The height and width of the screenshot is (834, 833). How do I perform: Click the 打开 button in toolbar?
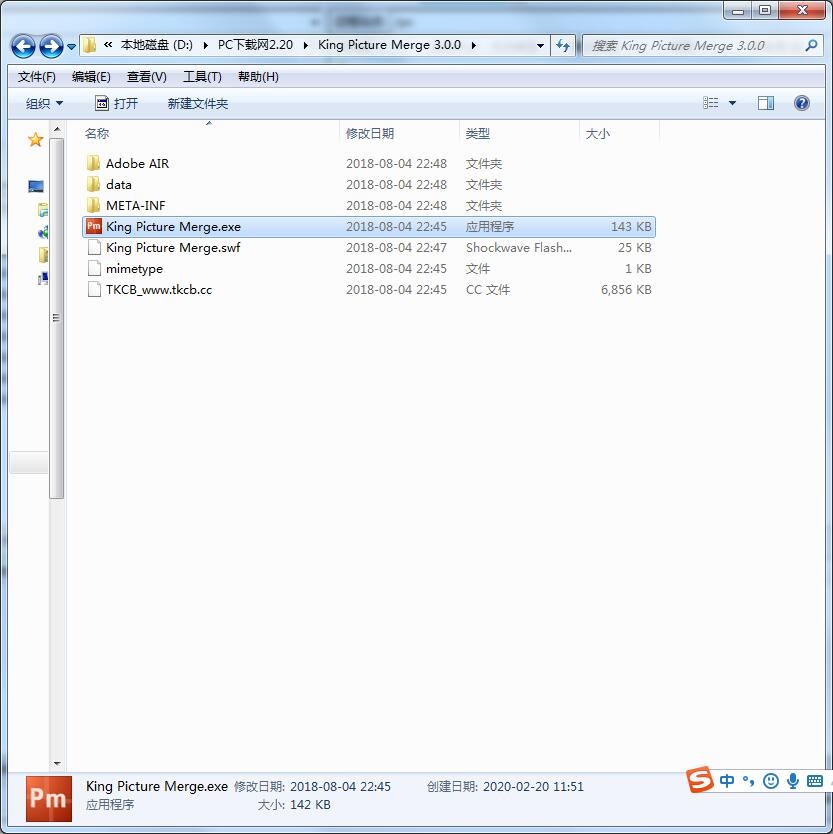pos(116,103)
